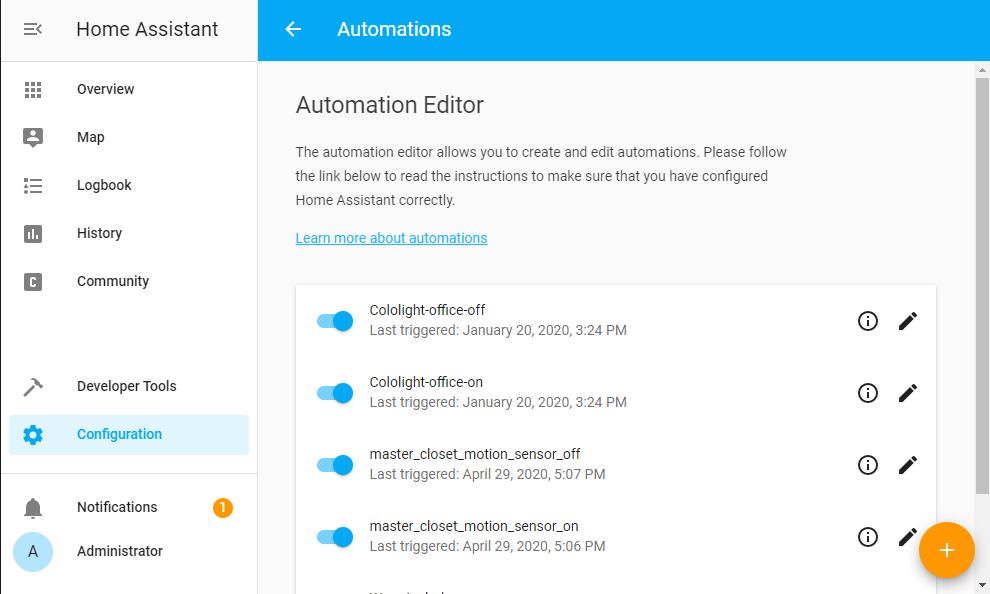Switch off master_closet_motion_sensor_on automation
Image resolution: width=990 pixels, height=594 pixels.
click(x=335, y=537)
